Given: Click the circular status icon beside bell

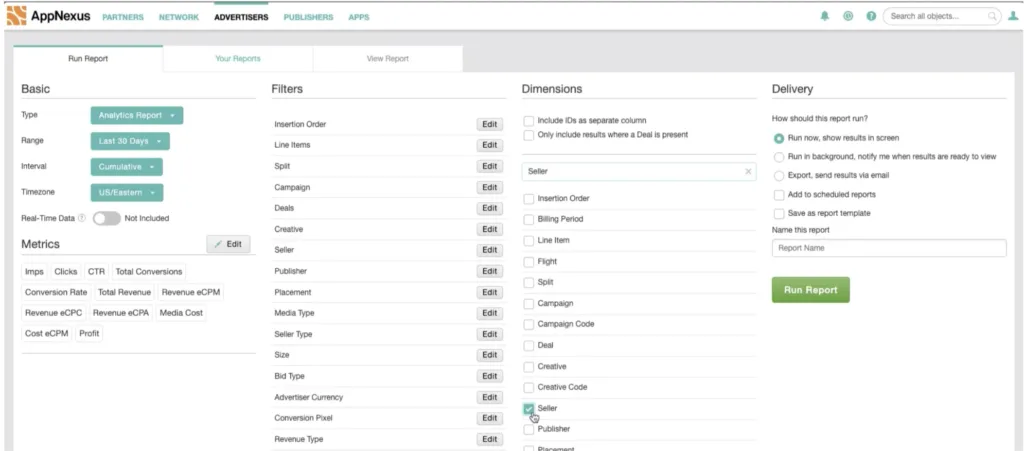Looking at the screenshot, I should (848, 17).
